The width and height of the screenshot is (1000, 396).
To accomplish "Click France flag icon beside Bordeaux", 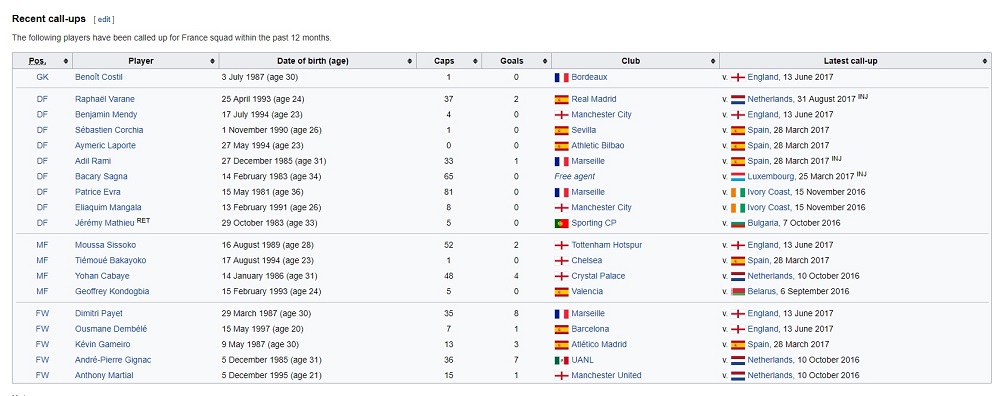I will click(561, 77).
